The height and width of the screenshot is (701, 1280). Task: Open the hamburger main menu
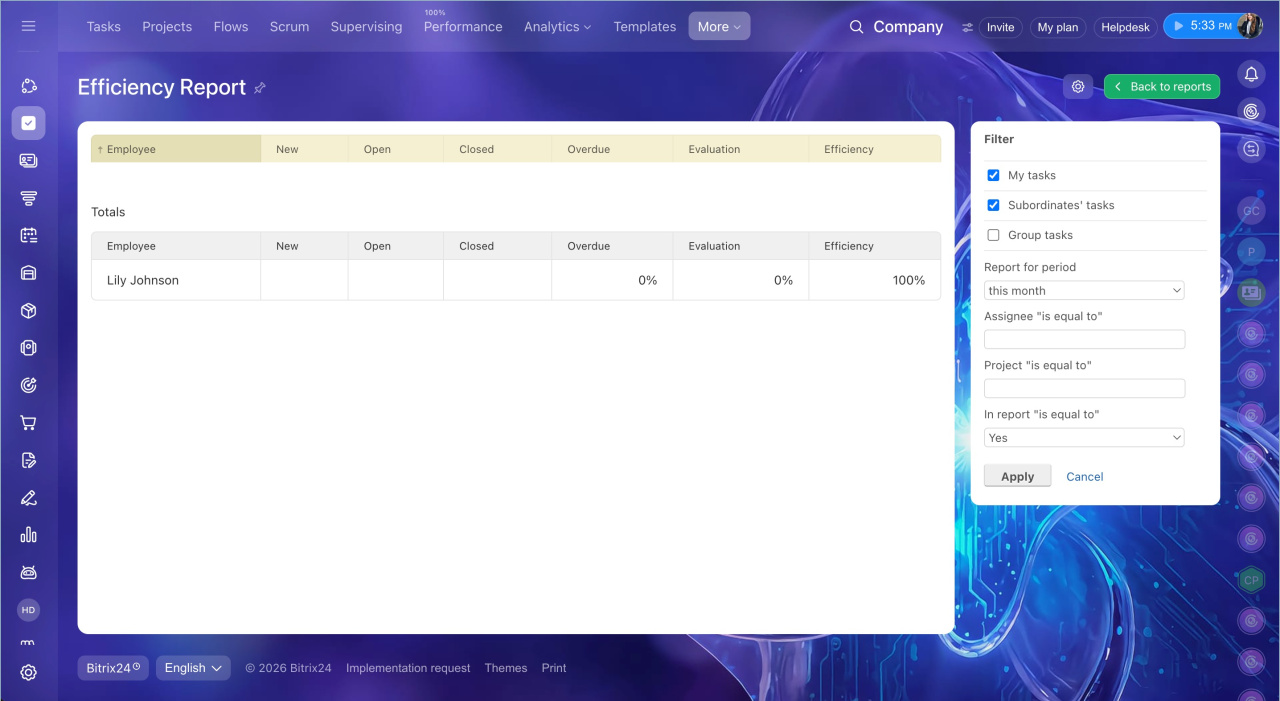[28, 26]
